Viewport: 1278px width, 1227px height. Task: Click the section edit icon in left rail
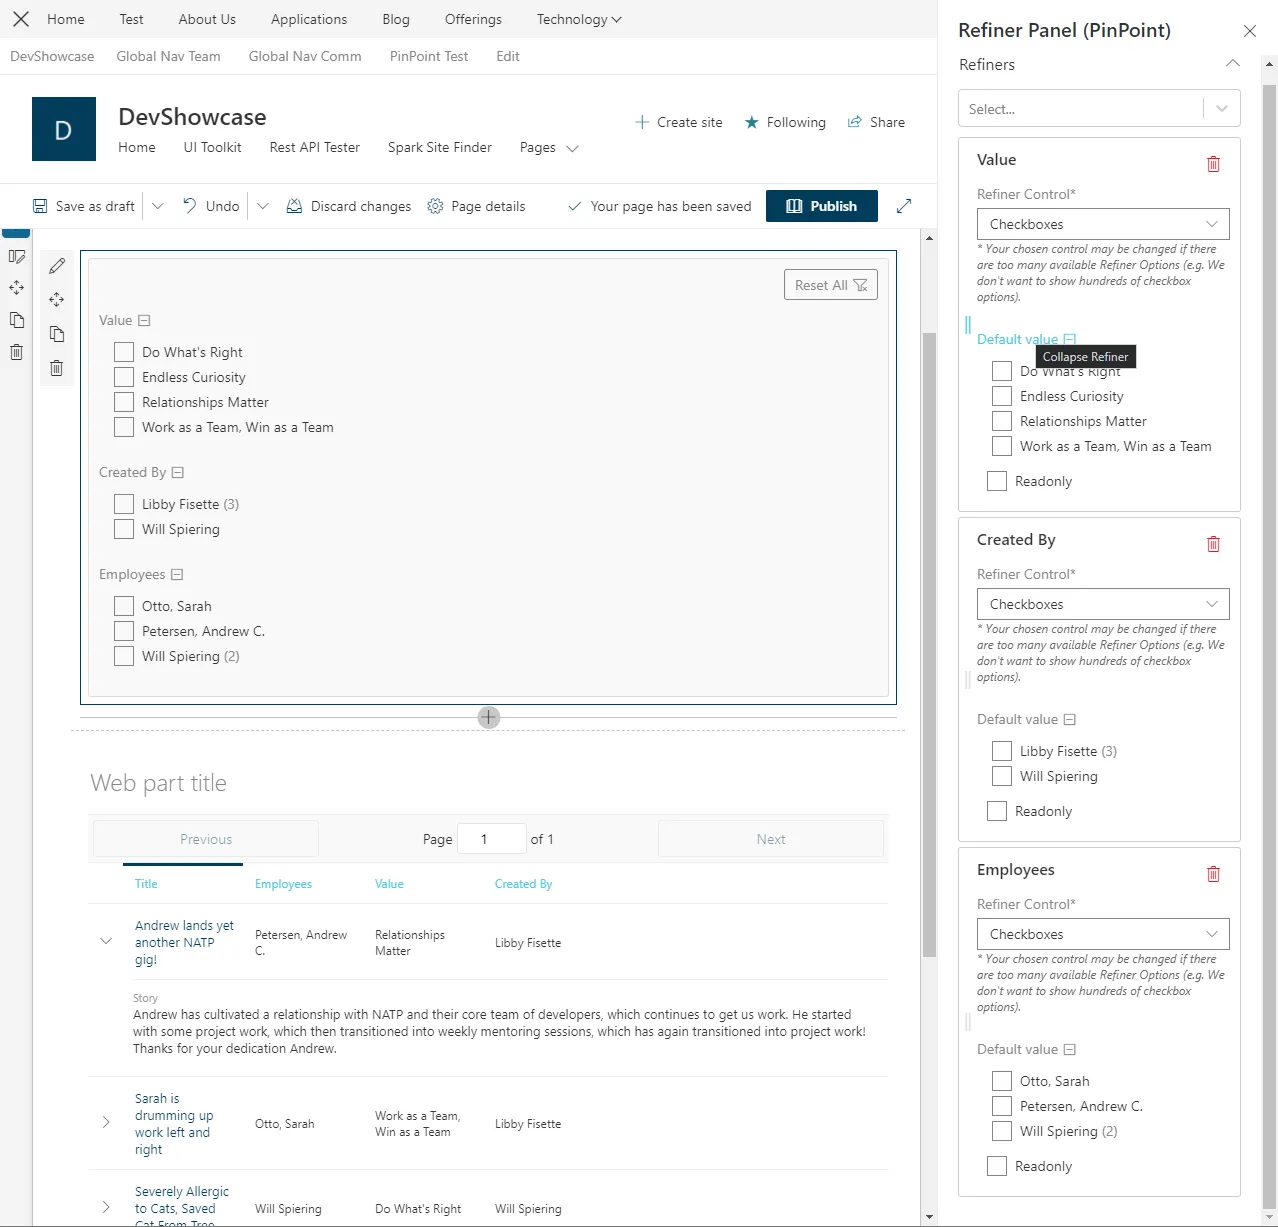tap(17, 257)
